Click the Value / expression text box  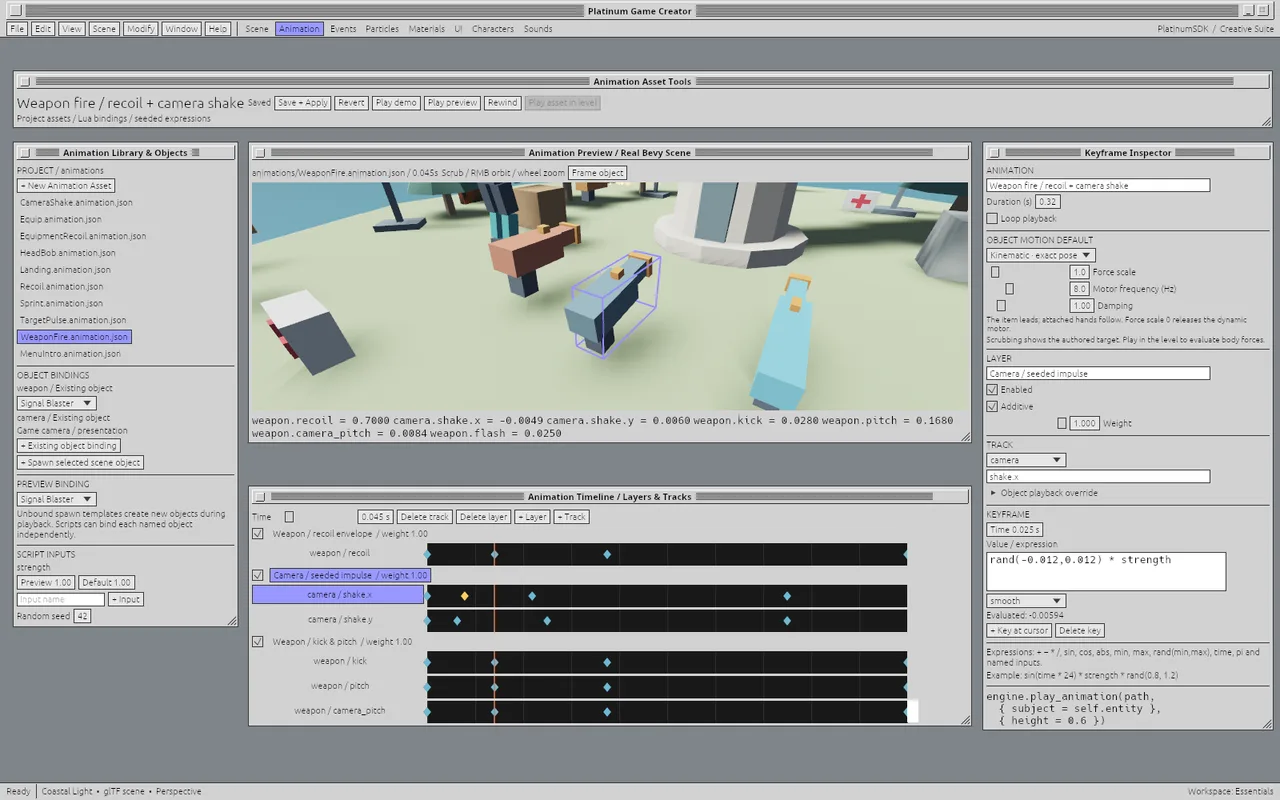(1106, 571)
